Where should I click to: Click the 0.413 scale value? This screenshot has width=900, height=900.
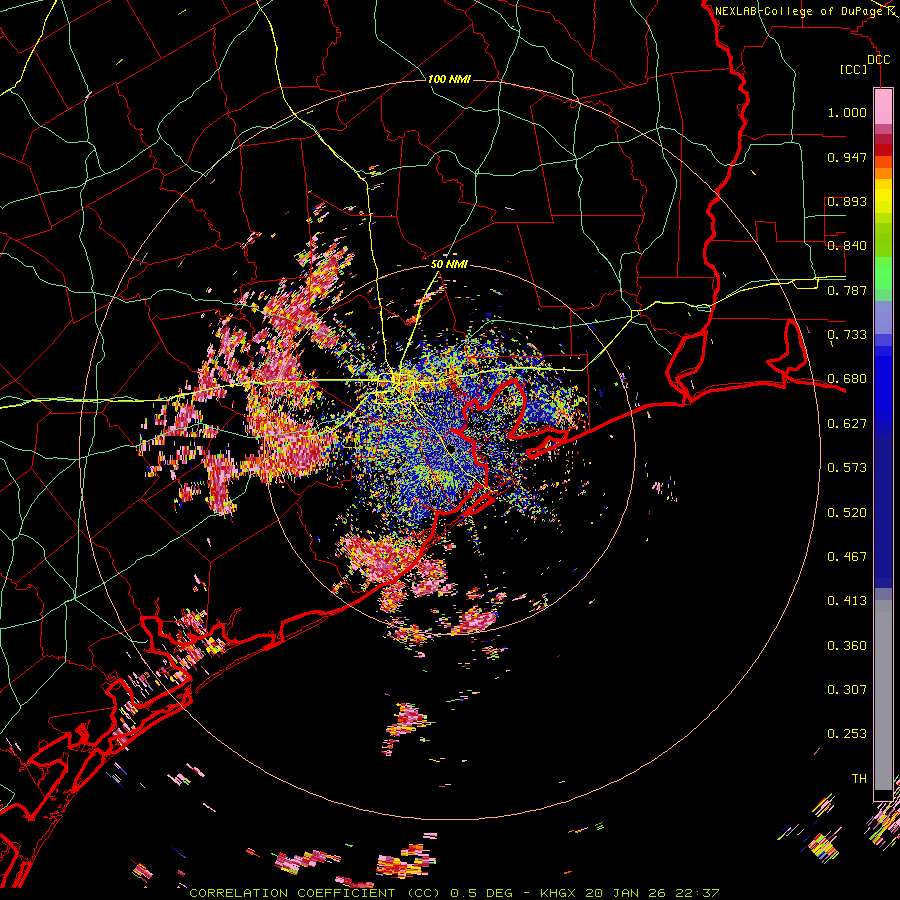tap(847, 601)
